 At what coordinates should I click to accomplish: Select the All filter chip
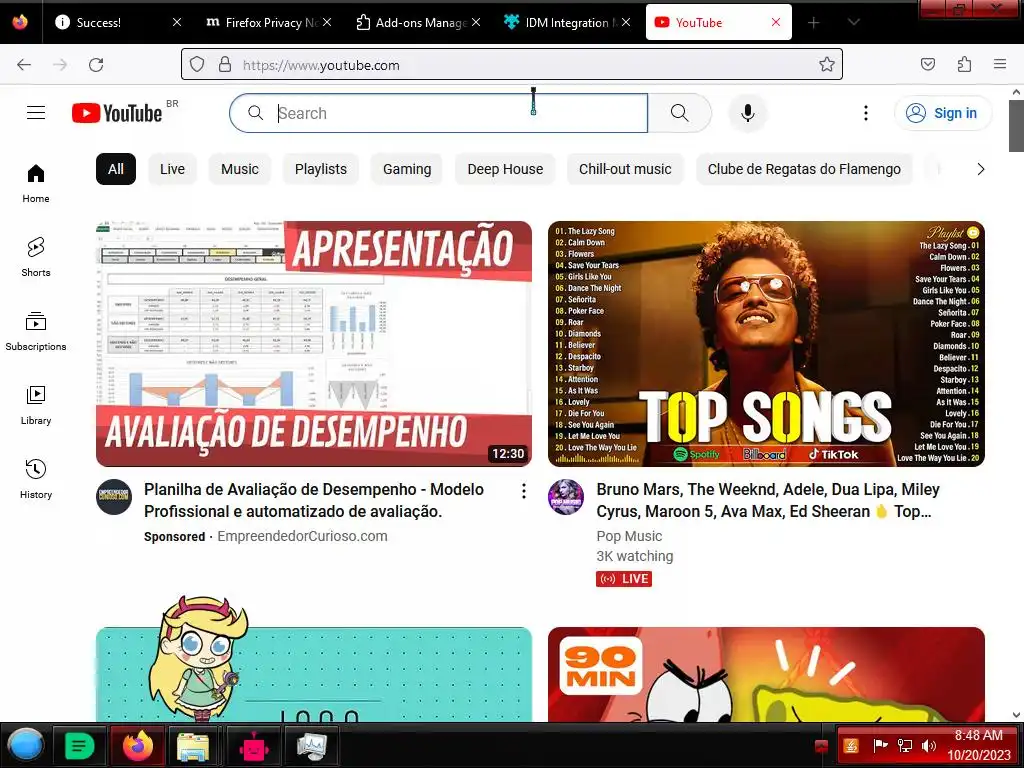point(116,169)
